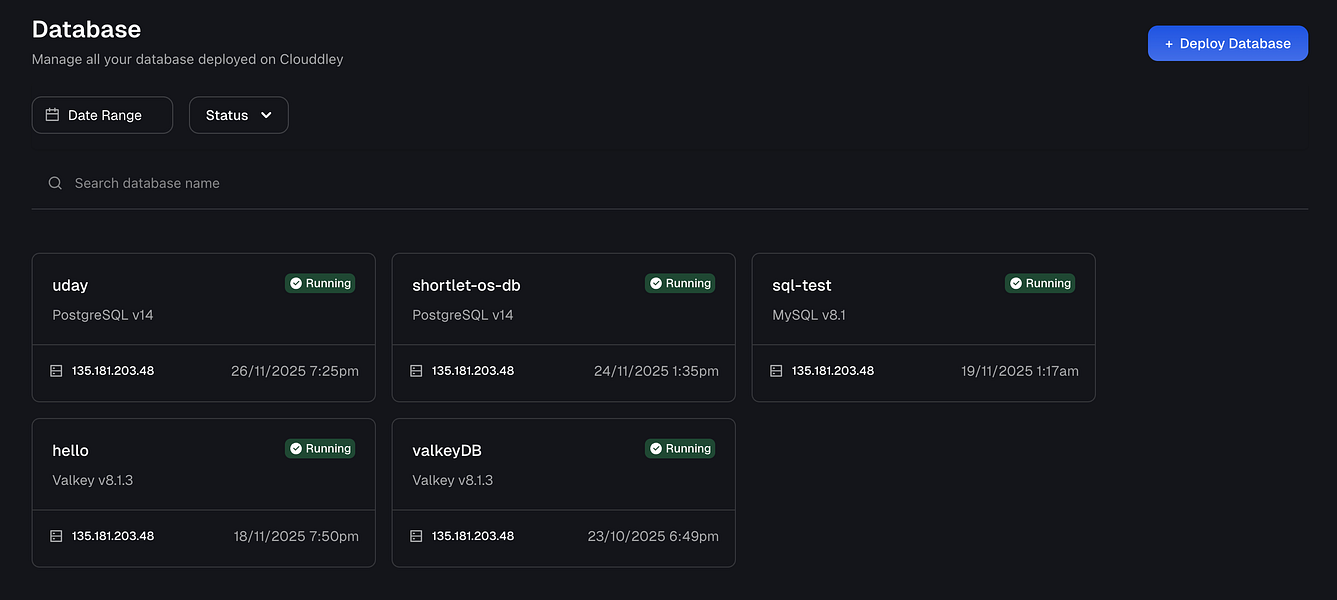This screenshot has height=600, width=1337.
Task: Open the shortlet-os-db database name
Action: click(x=466, y=286)
